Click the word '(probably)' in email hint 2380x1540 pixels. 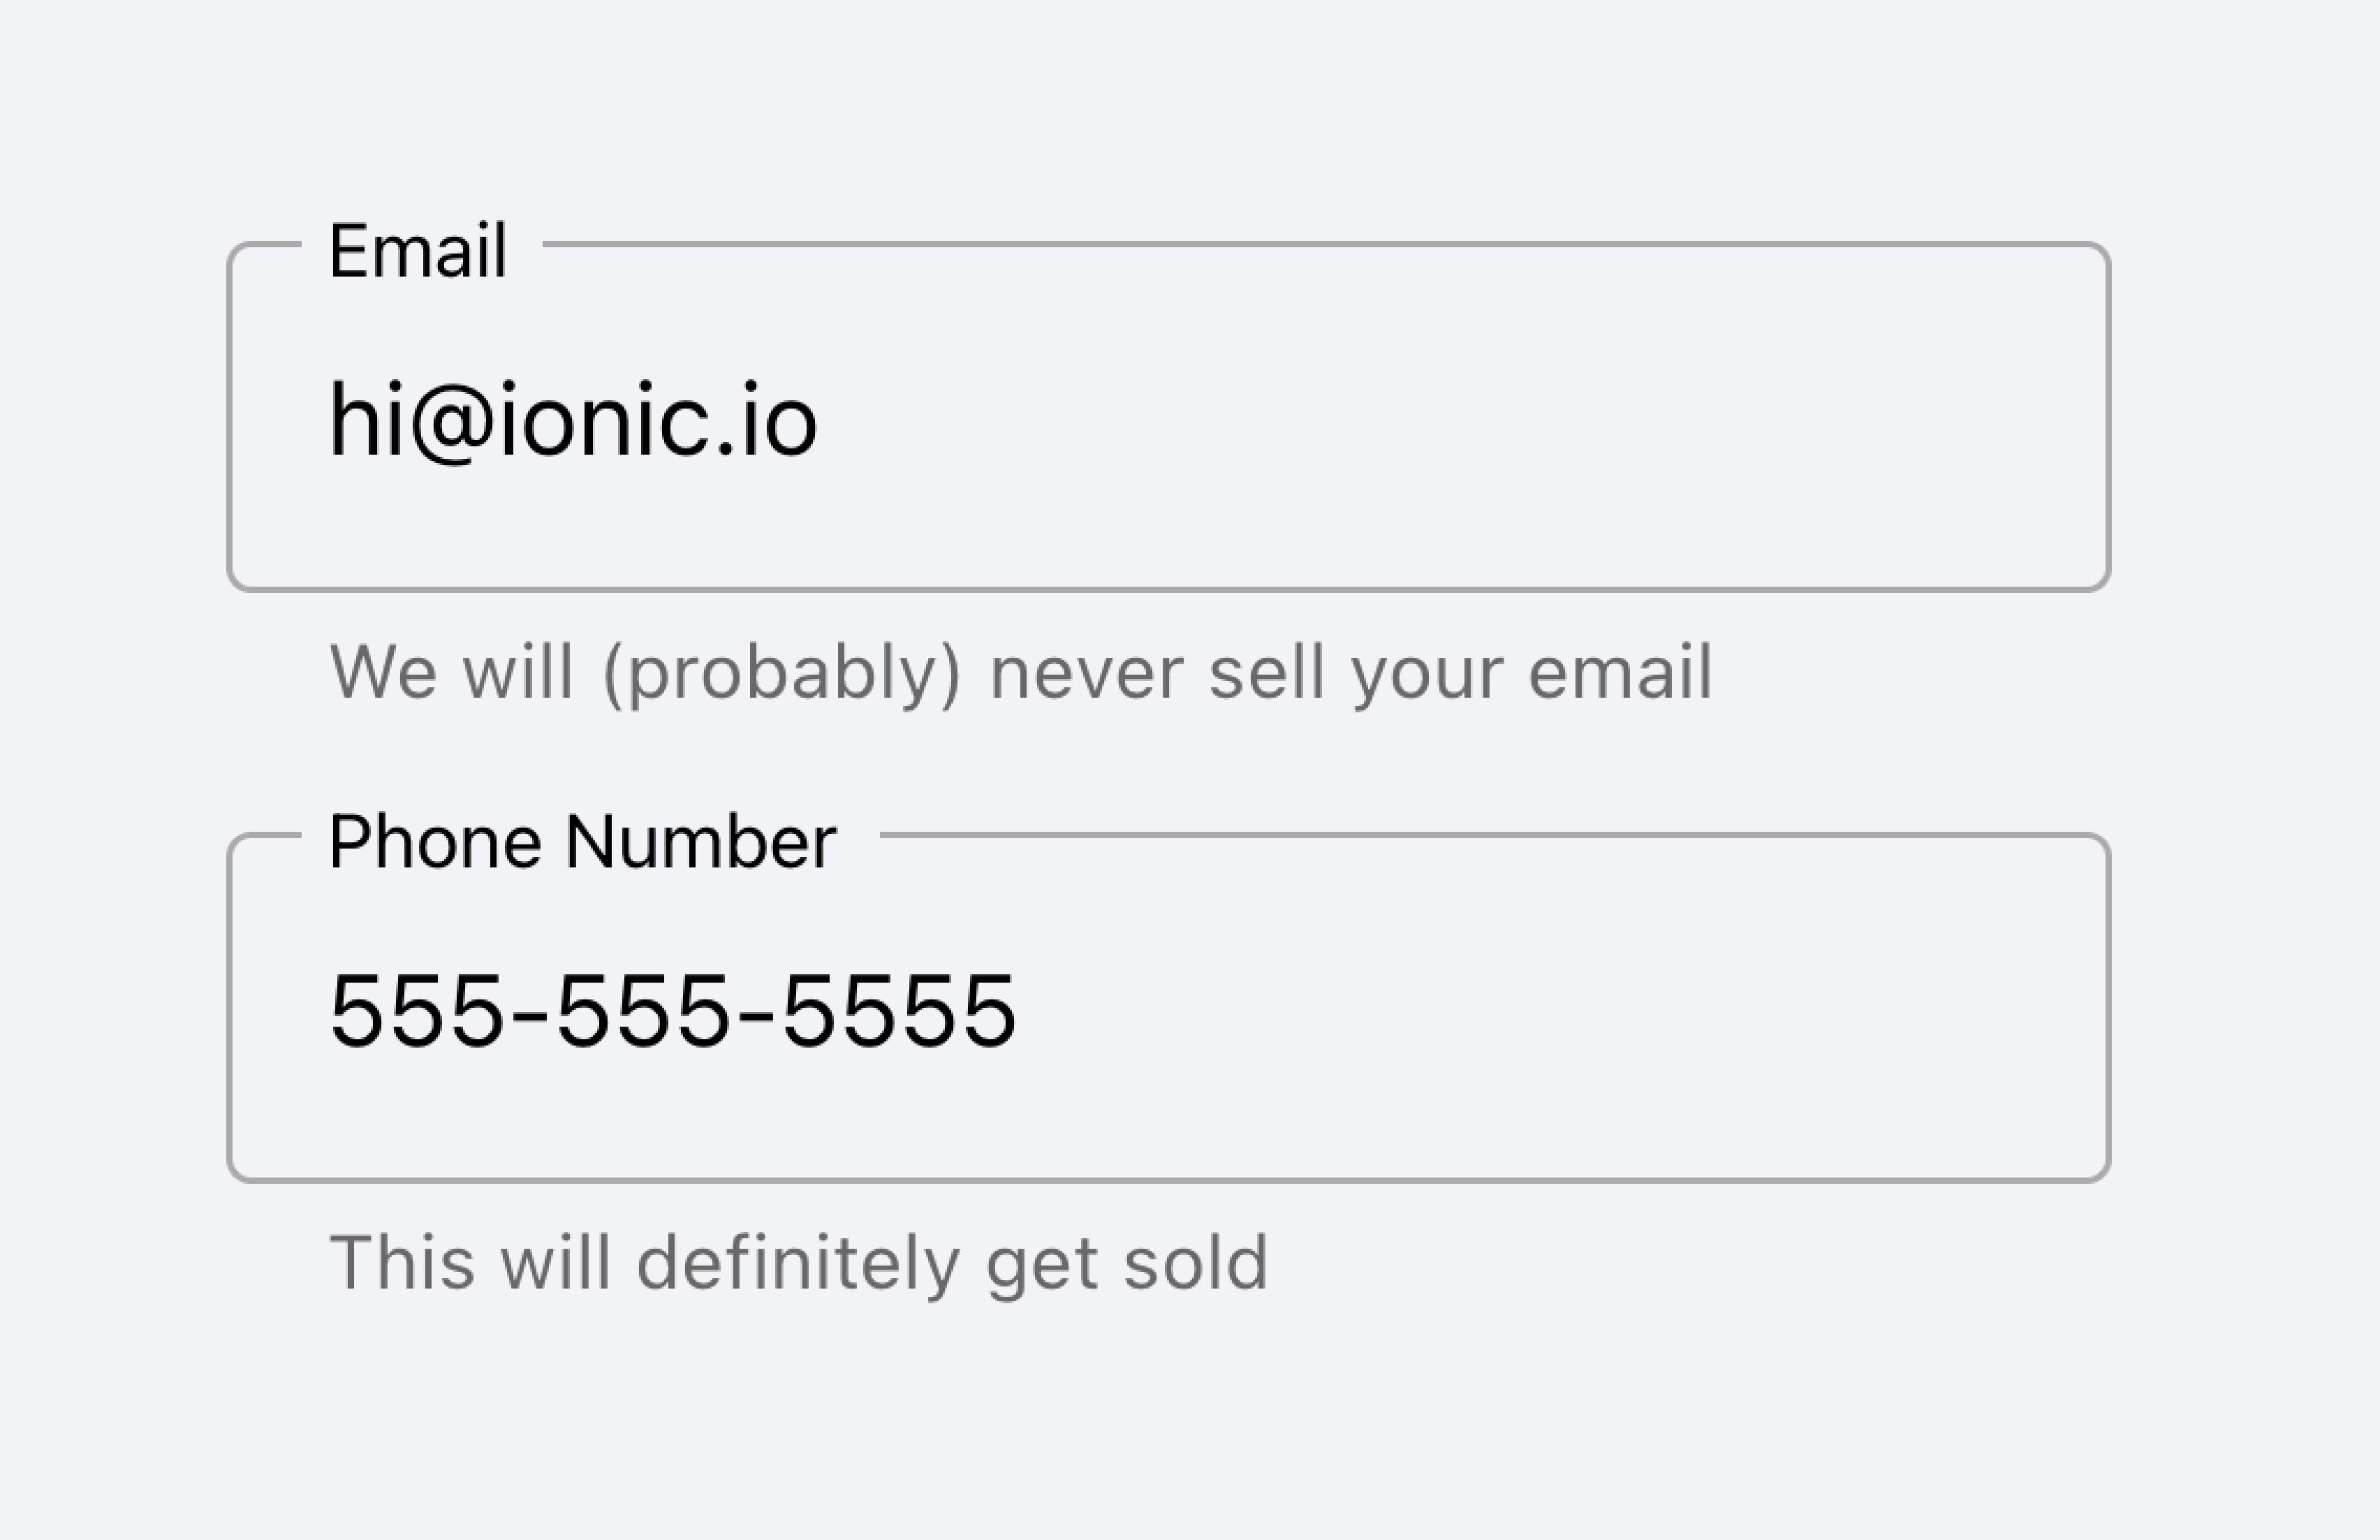[781, 674]
